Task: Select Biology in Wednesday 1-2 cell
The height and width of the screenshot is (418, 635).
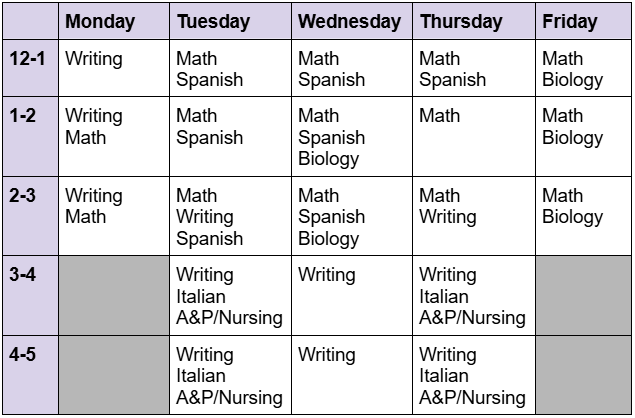Action: tap(328, 159)
